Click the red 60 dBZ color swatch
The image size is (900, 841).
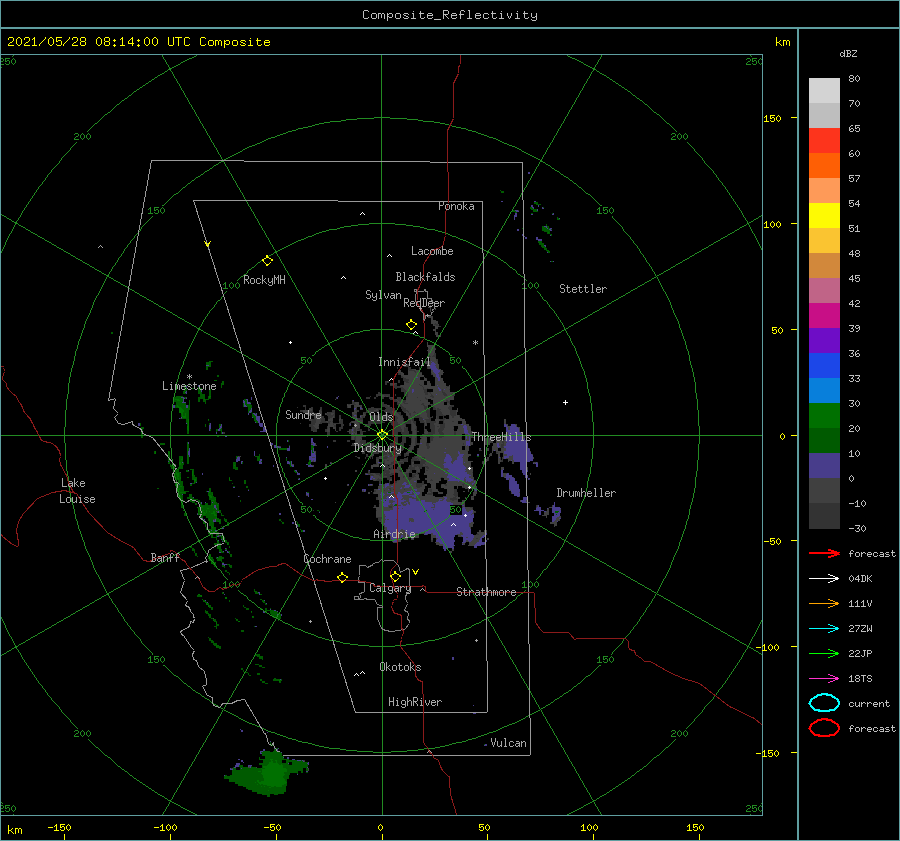824,141
